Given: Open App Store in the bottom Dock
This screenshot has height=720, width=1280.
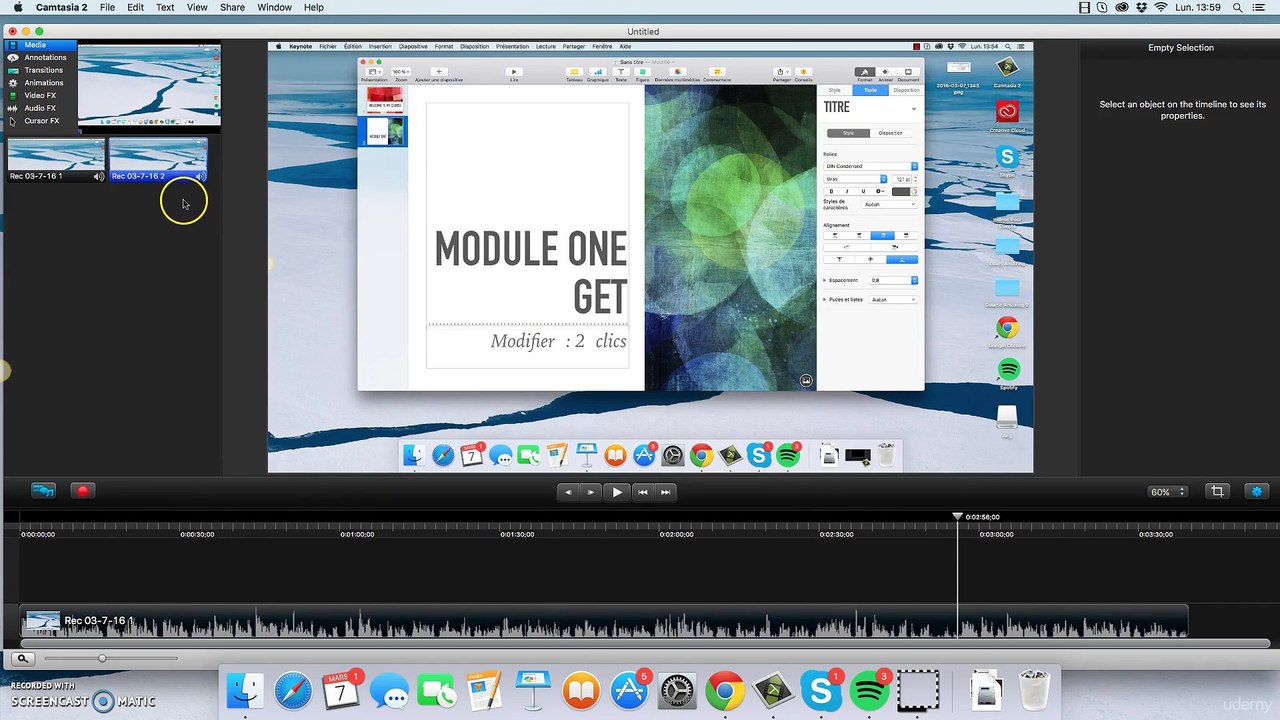Looking at the screenshot, I should (629, 691).
